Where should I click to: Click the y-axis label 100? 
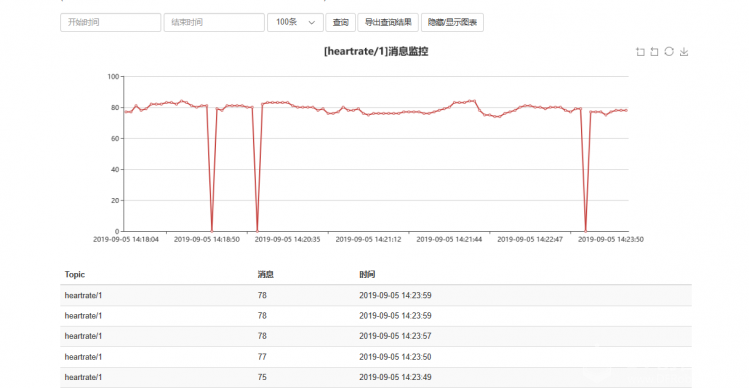(113, 76)
